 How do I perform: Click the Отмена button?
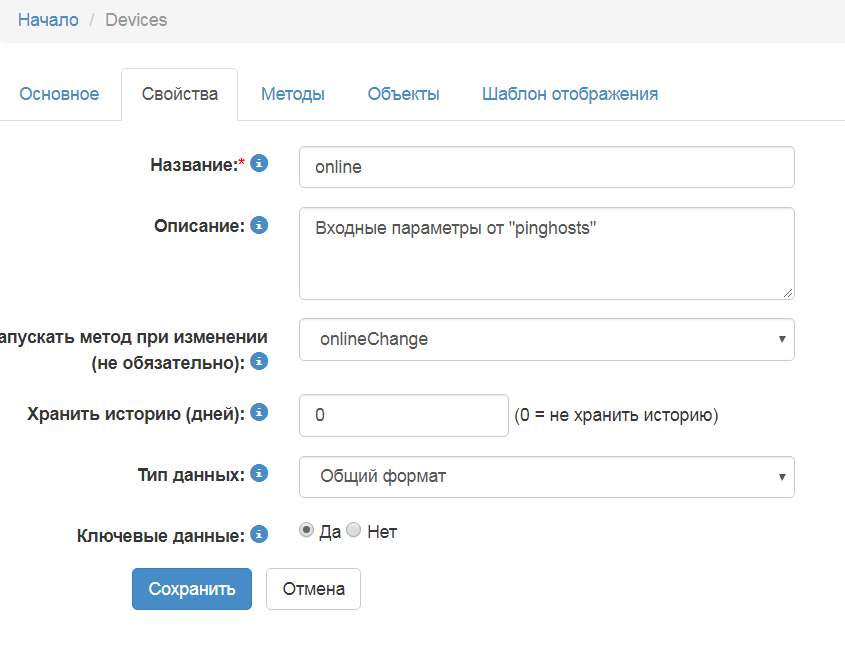312,589
